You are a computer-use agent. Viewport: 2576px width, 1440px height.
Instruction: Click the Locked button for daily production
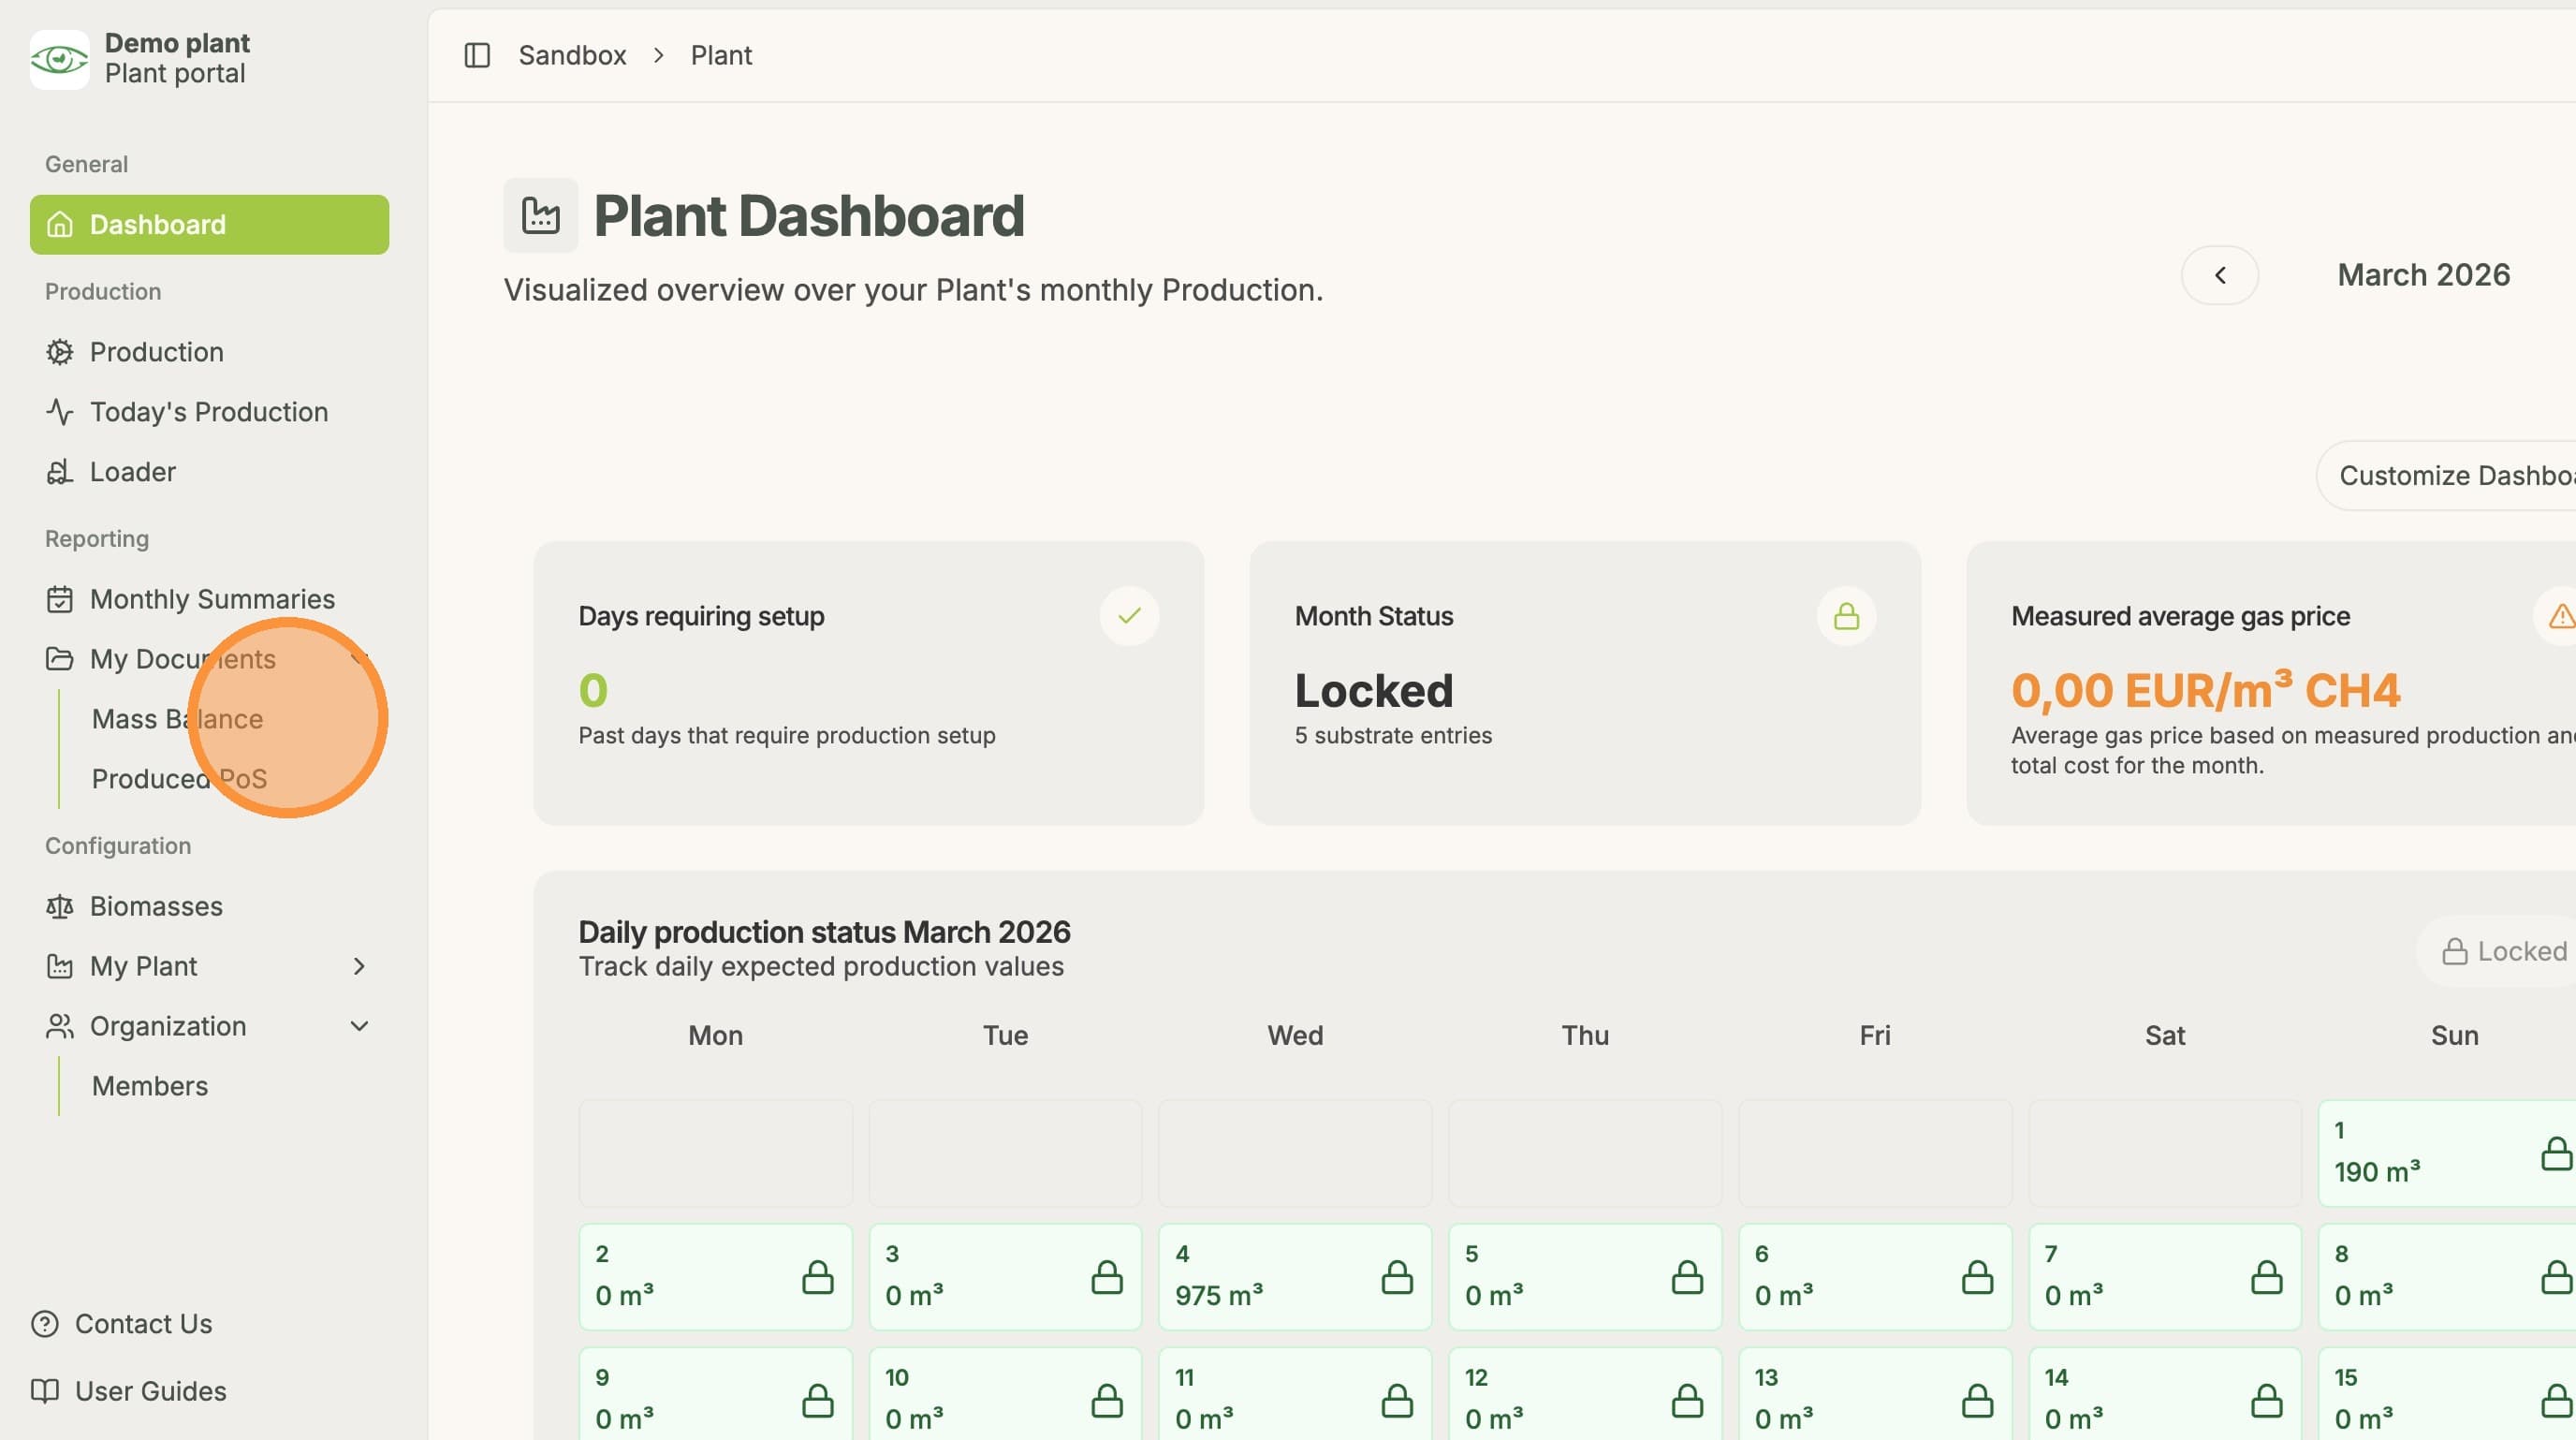click(2497, 951)
